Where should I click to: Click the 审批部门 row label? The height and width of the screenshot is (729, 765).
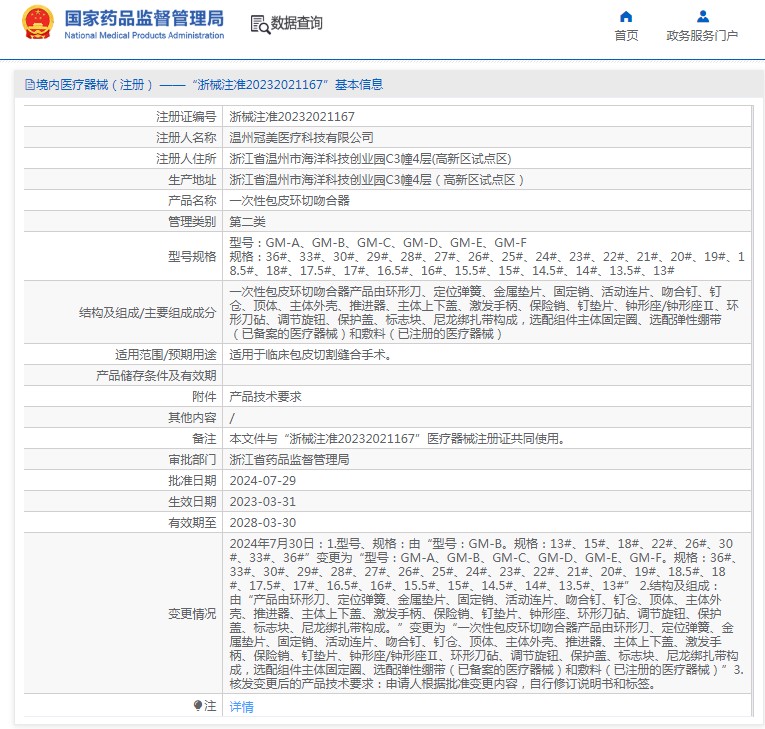click(192, 460)
